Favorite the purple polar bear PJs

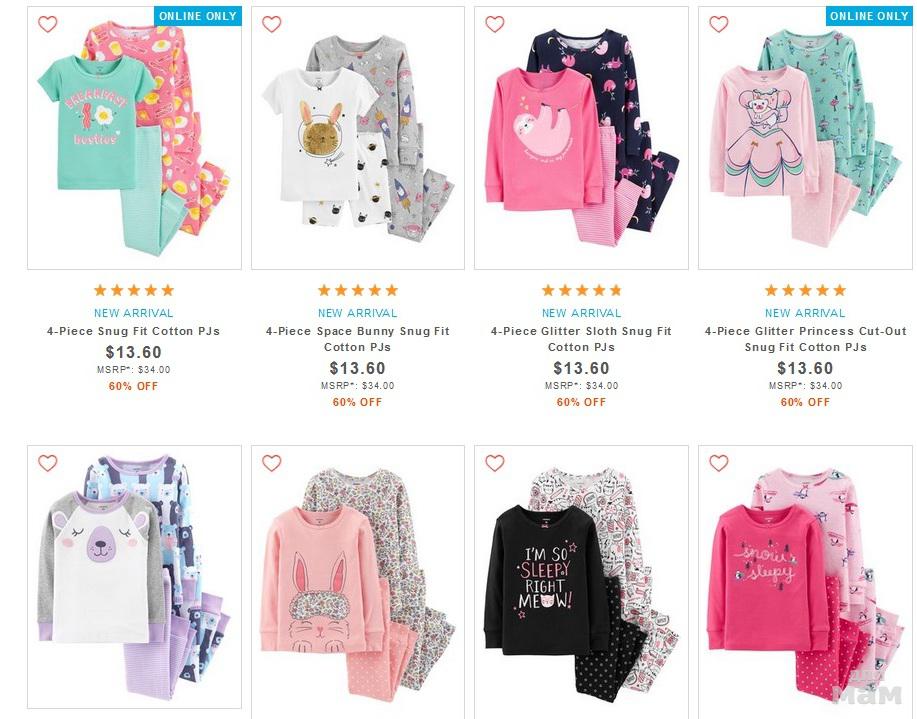47,463
